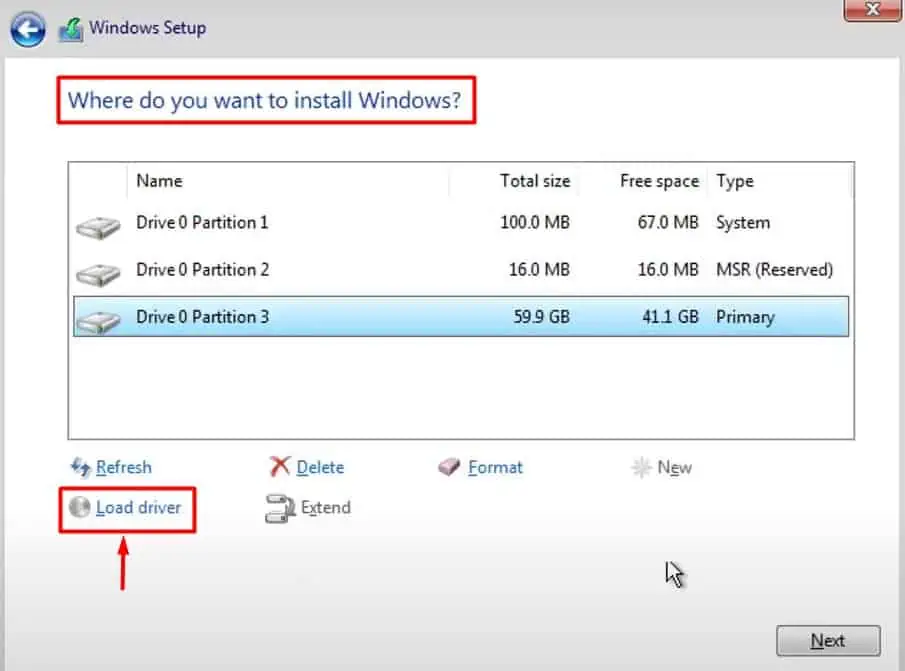Click the 67.0 MB free space cell
The height and width of the screenshot is (671, 905).
pyautogui.click(x=668, y=223)
